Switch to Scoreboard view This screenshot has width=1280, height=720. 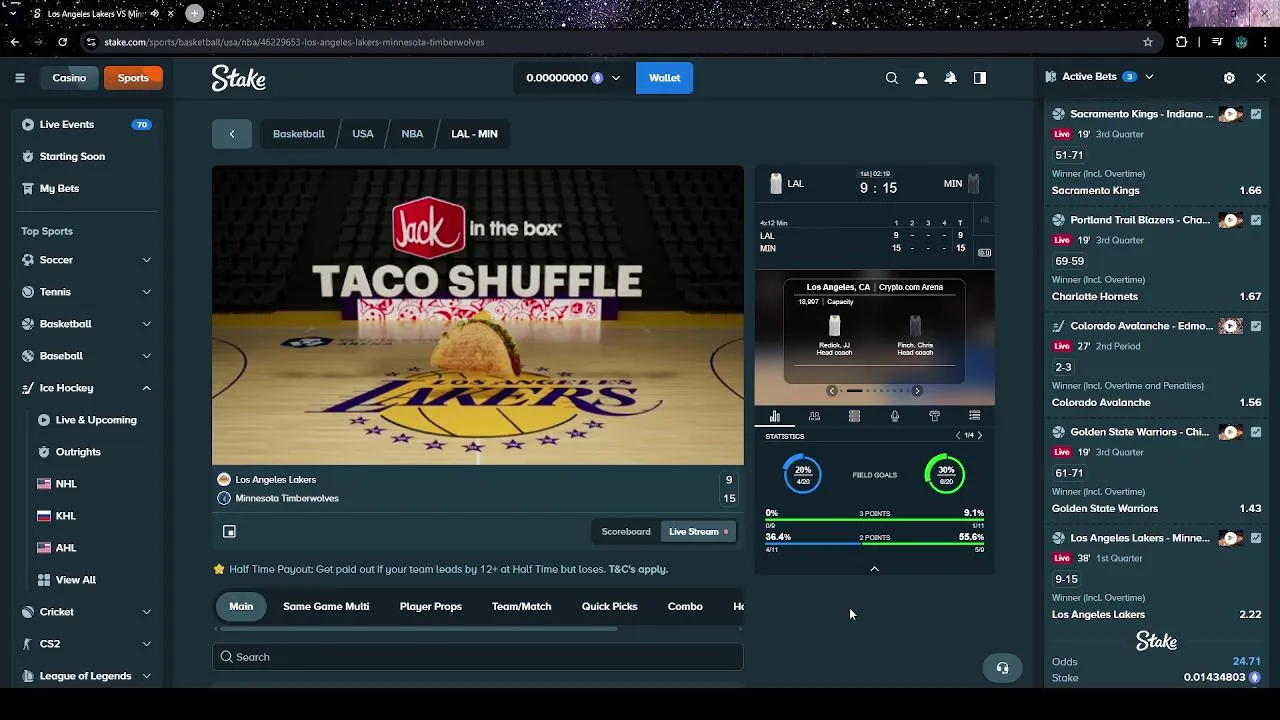[x=626, y=532]
